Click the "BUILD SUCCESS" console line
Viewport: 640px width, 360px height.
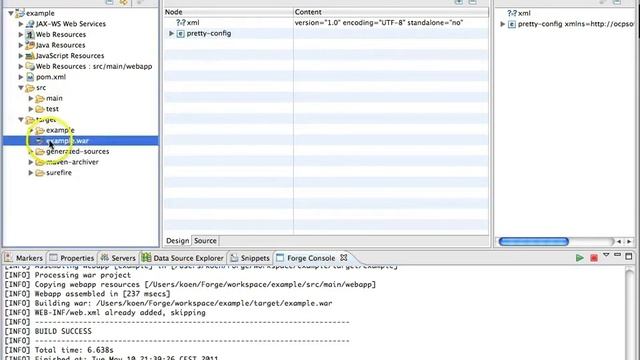pos(48,331)
